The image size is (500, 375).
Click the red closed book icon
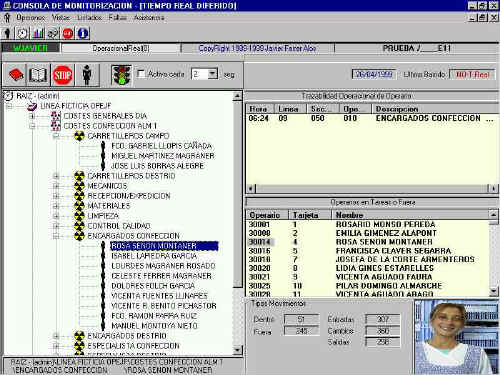pyautogui.click(x=15, y=75)
